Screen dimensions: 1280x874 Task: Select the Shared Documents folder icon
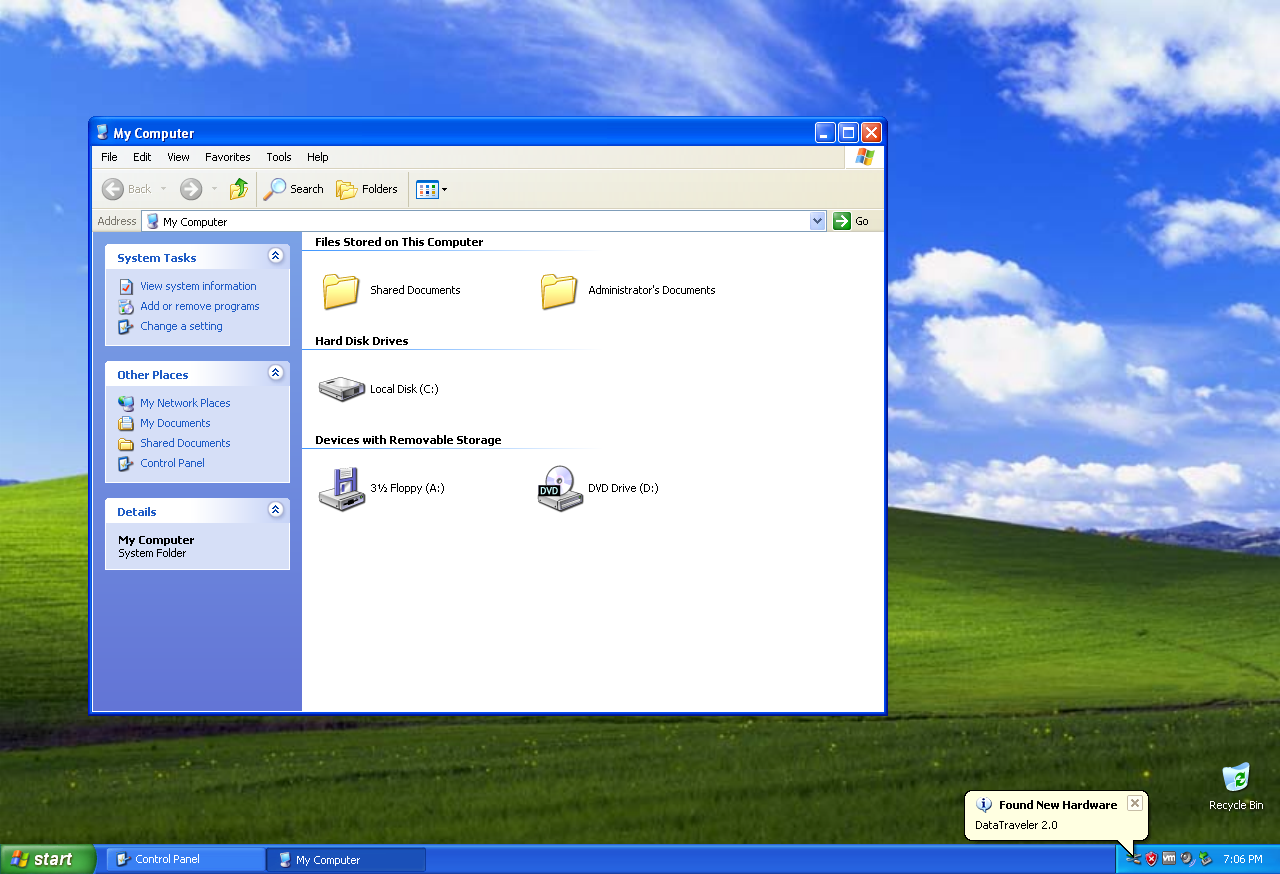pyautogui.click(x=341, y=290)
